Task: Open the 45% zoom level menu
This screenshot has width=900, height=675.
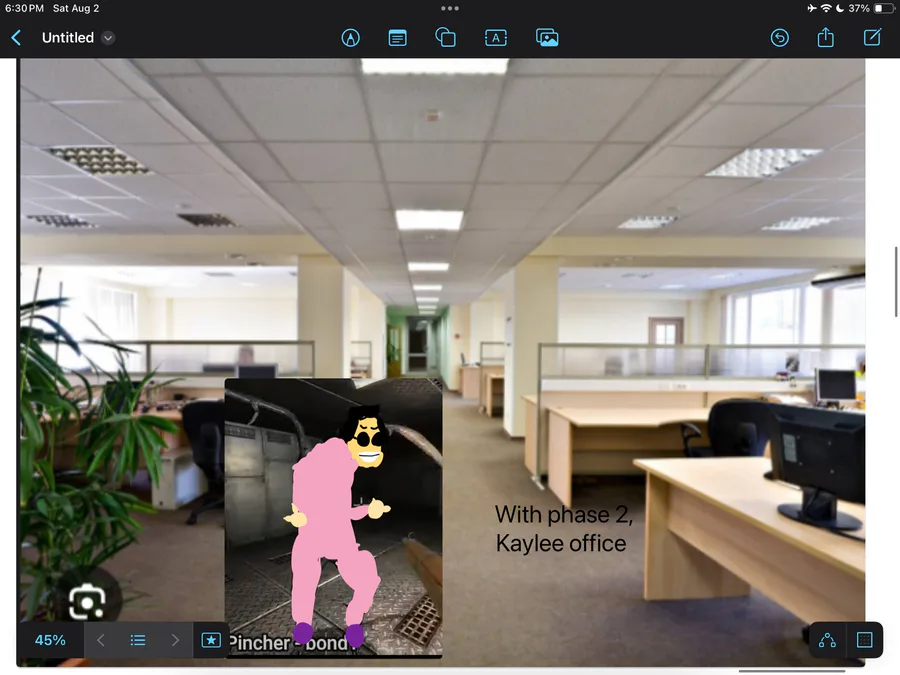Action: pos(51,640)
